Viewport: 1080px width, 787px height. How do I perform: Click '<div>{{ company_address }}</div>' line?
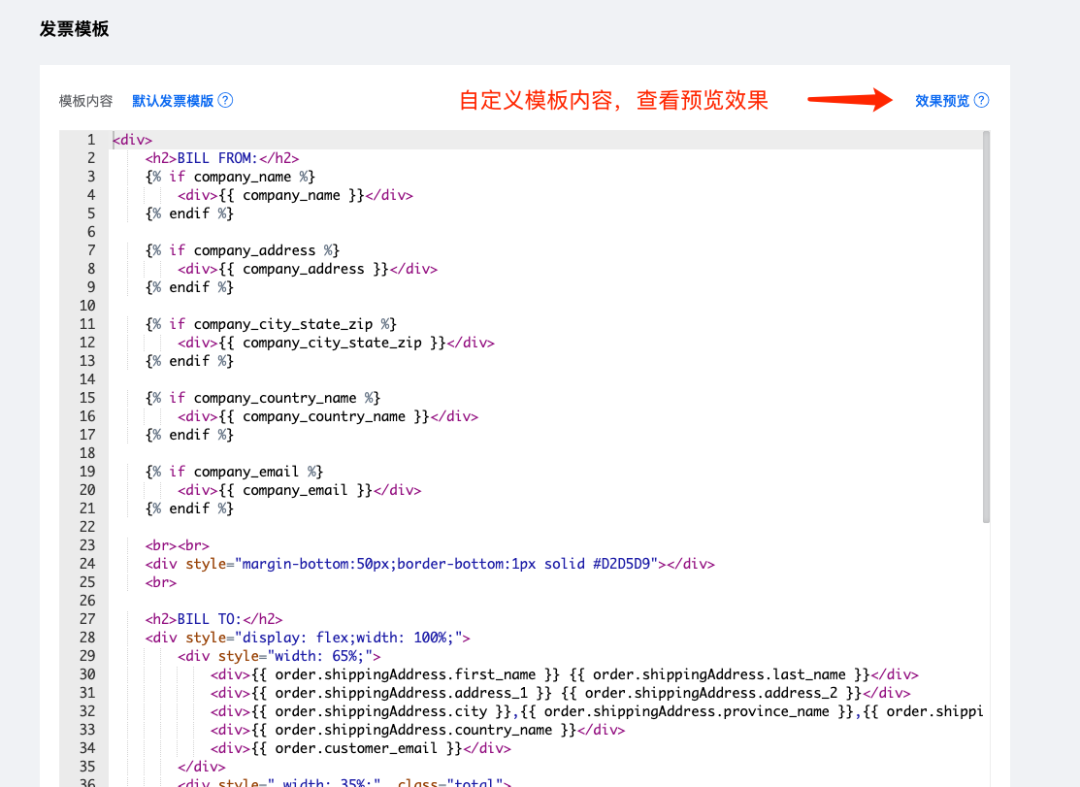tap(307, 269)
